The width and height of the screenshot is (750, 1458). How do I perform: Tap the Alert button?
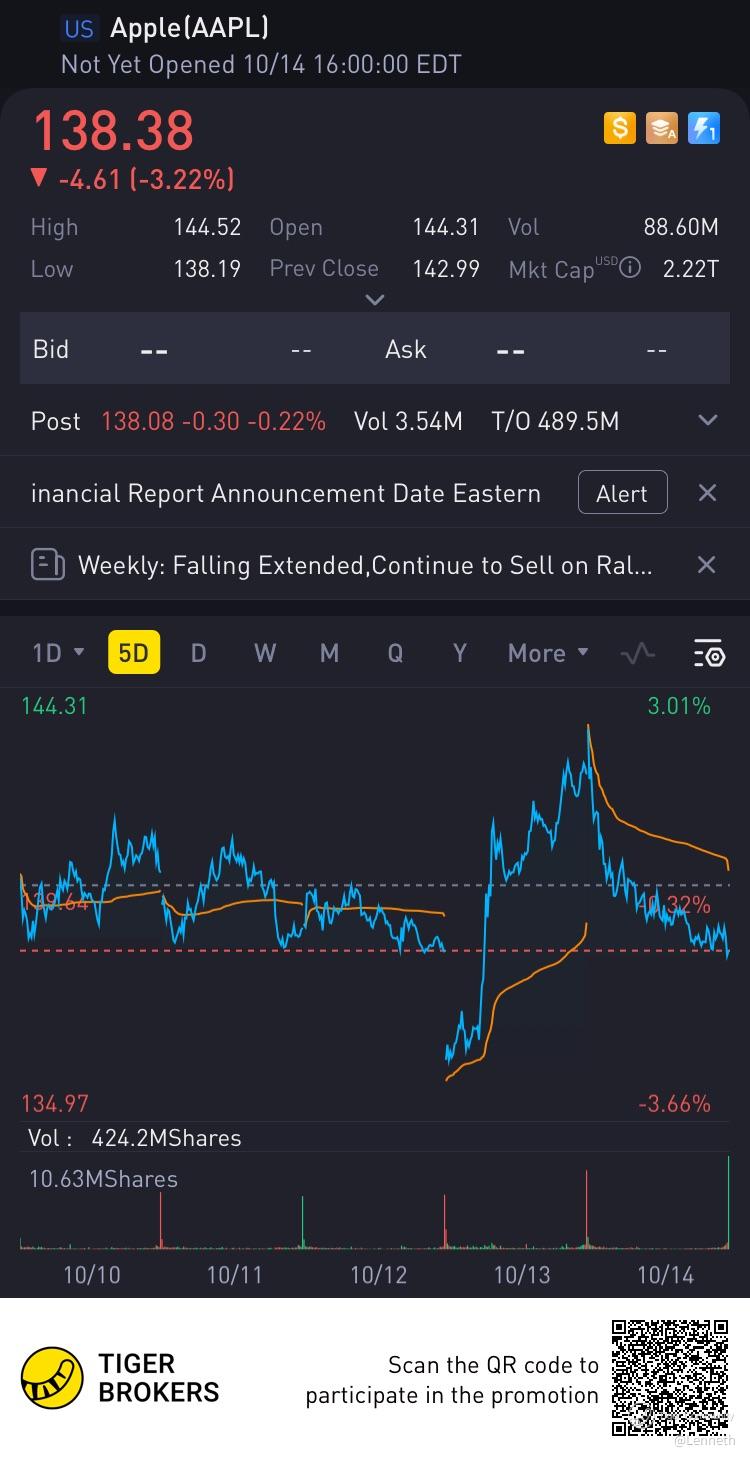point(622,493)
